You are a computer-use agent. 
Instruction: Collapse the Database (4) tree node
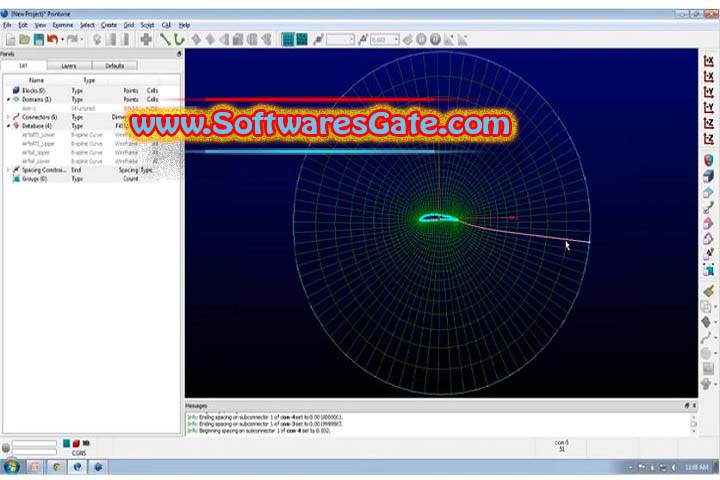click(8, 126)
